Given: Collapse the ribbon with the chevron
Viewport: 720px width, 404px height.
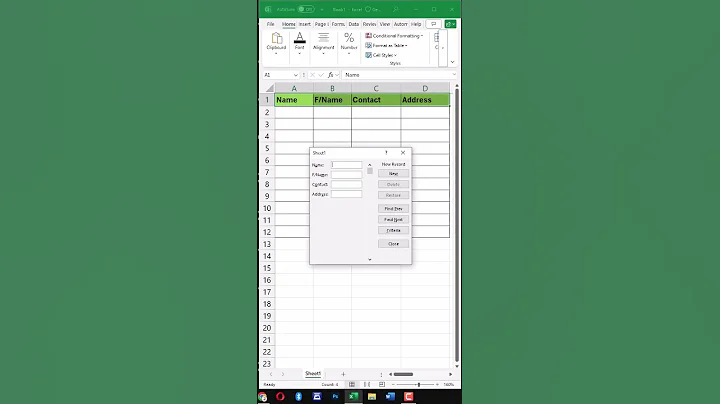Looking at the screenshot, I should pos(452,62).
